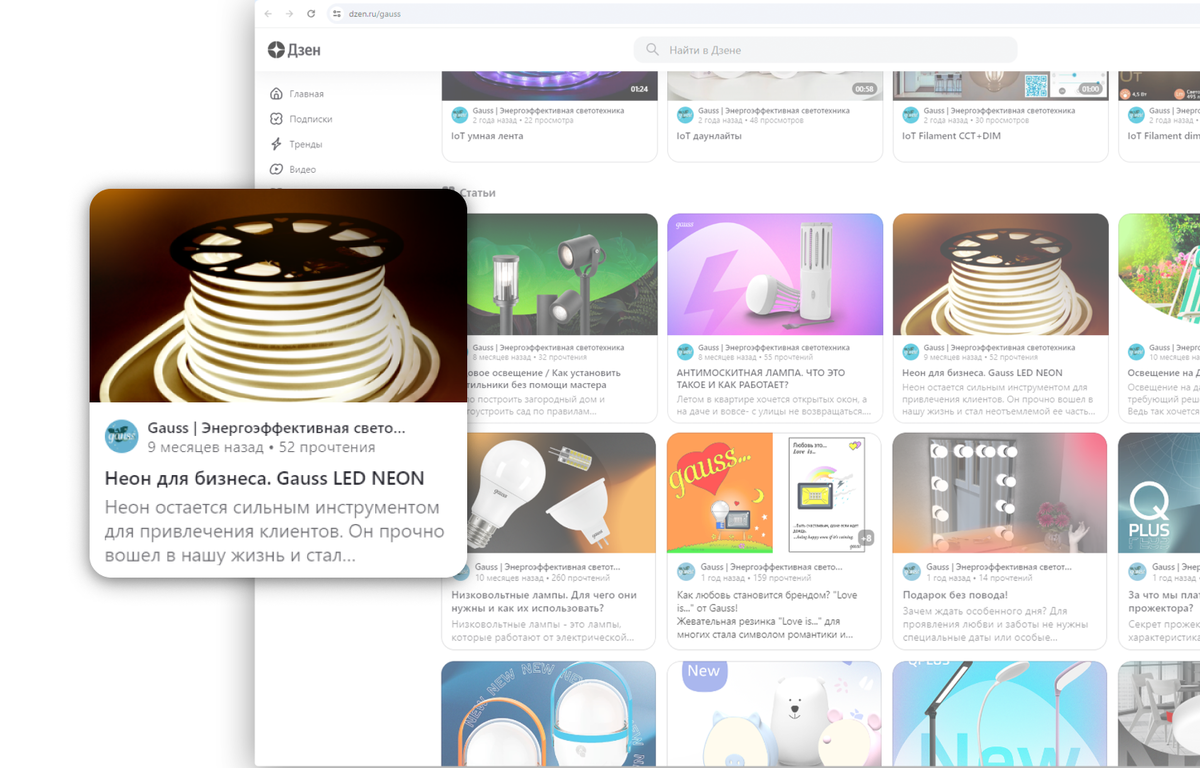Focus the Найти в Дзене search field
The width and height of the screenshot is (1200, 768).
click(825, 50)
